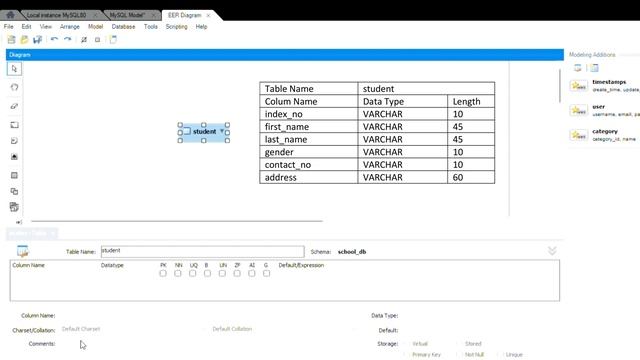Select the user table template
The image size is (640, 360).
605,110
